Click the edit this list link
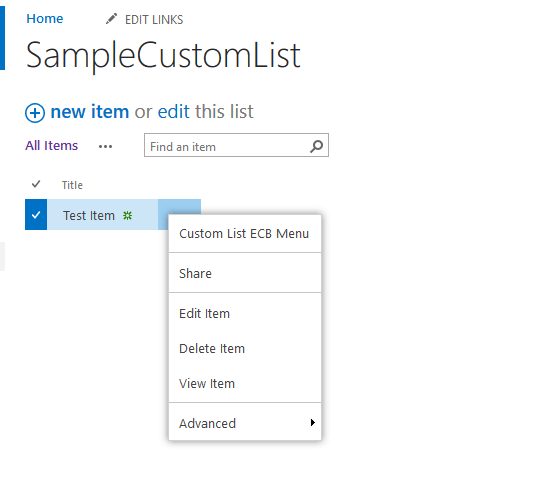 click(206, 111)
